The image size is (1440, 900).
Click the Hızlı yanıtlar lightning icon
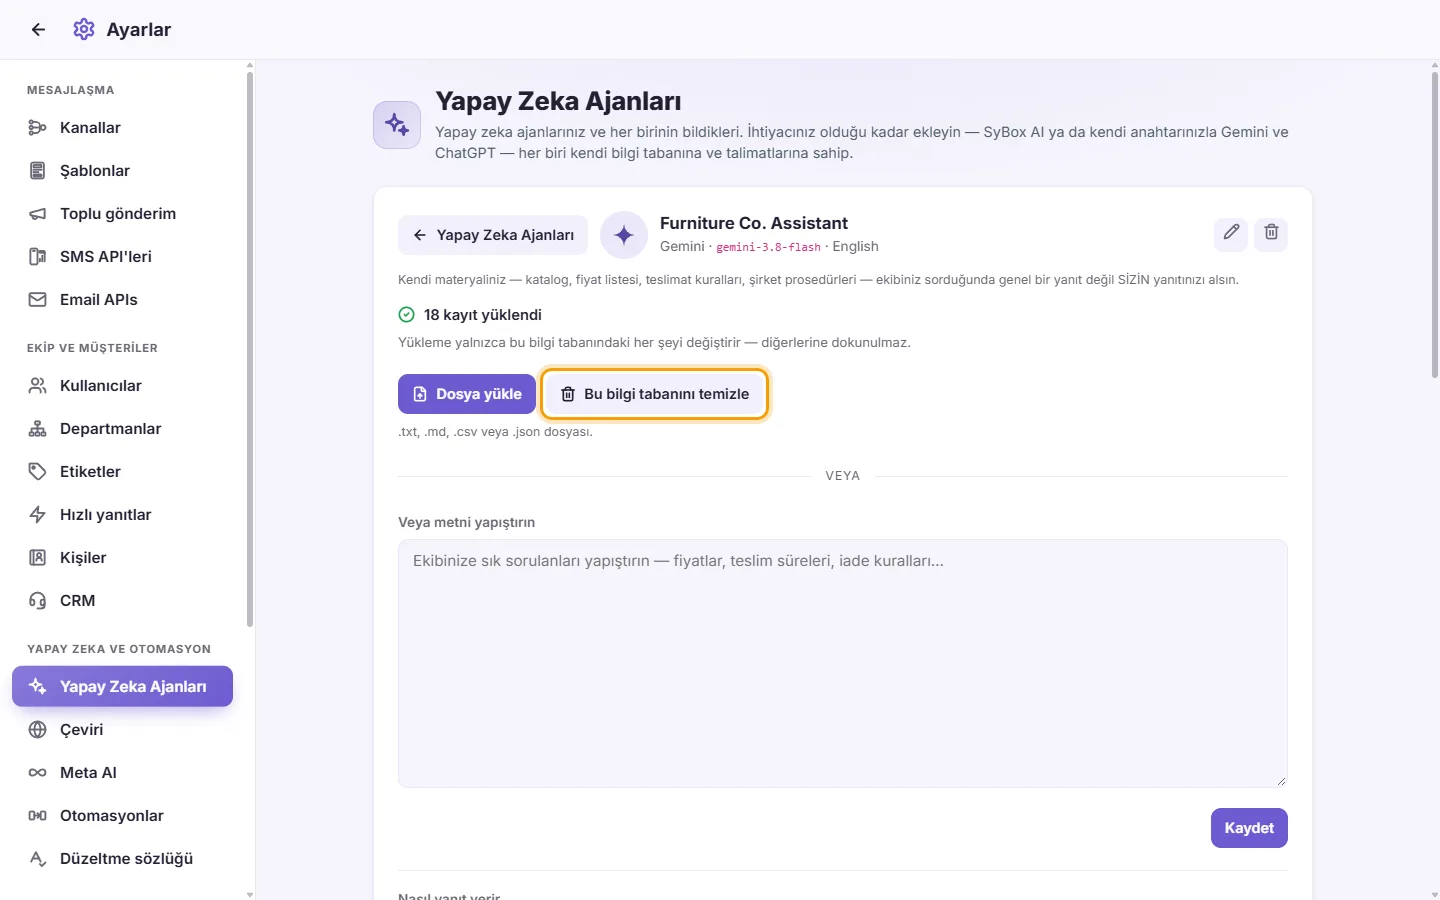[38, 515]
